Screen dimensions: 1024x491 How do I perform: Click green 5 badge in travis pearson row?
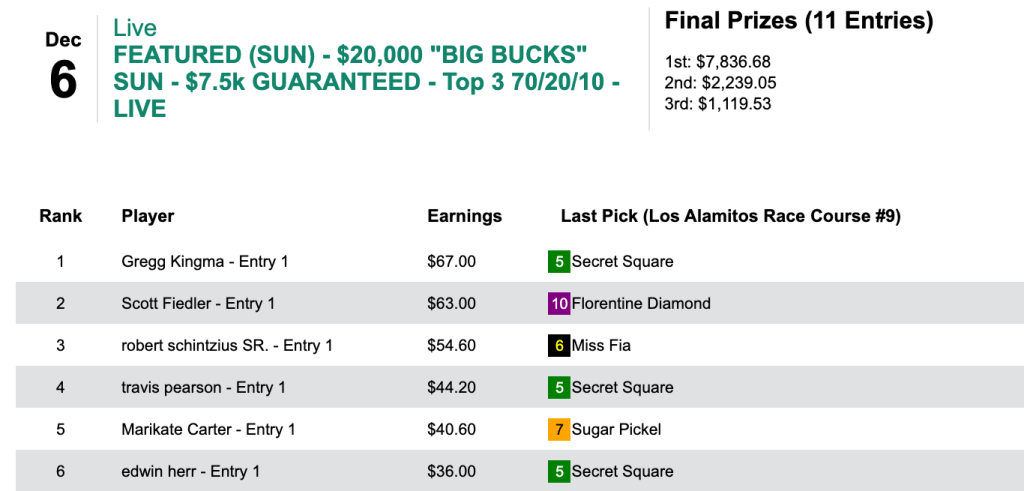[x=558, y=388]
